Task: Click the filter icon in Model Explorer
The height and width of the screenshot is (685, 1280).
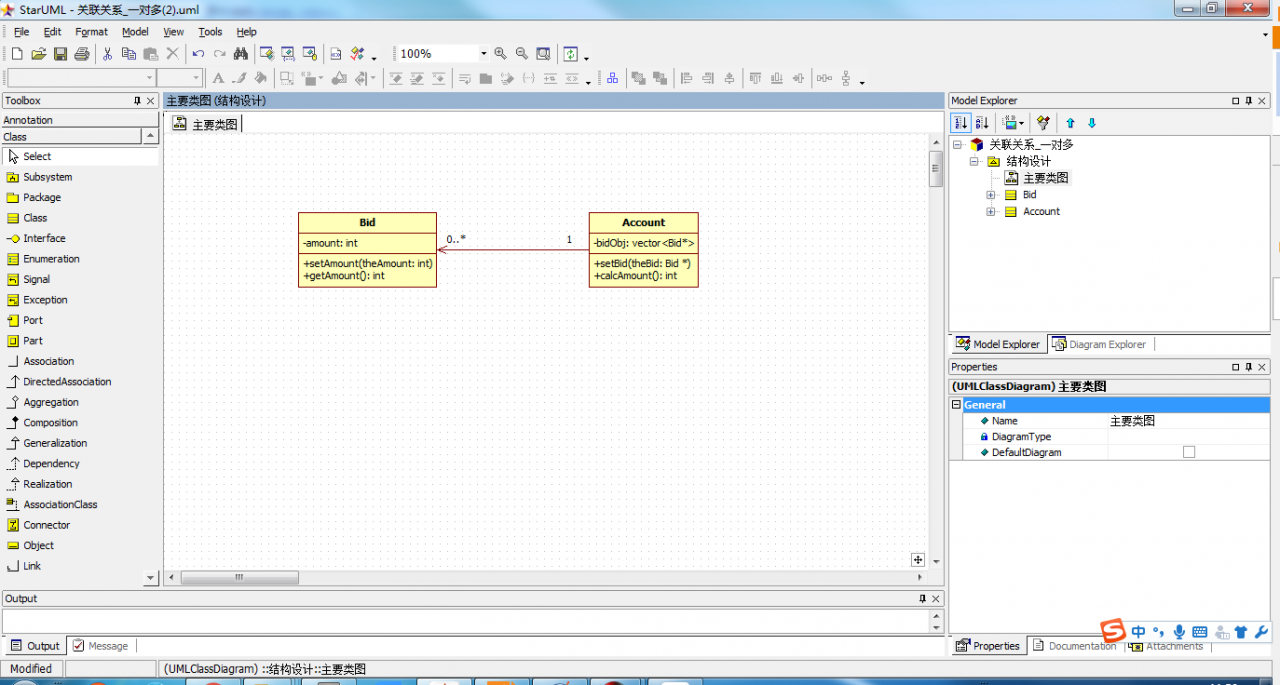Action: [1043, 123]
